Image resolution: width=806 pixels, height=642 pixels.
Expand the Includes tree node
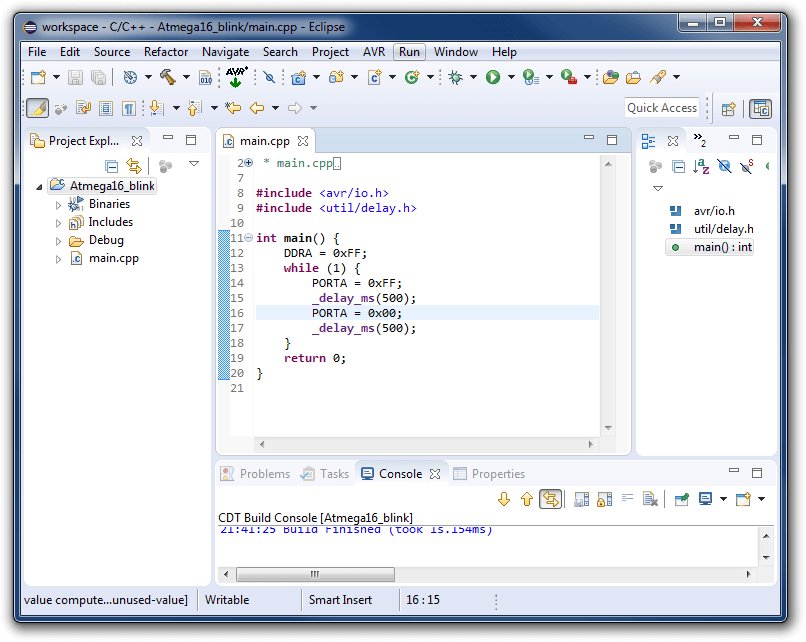click(58, 223)
